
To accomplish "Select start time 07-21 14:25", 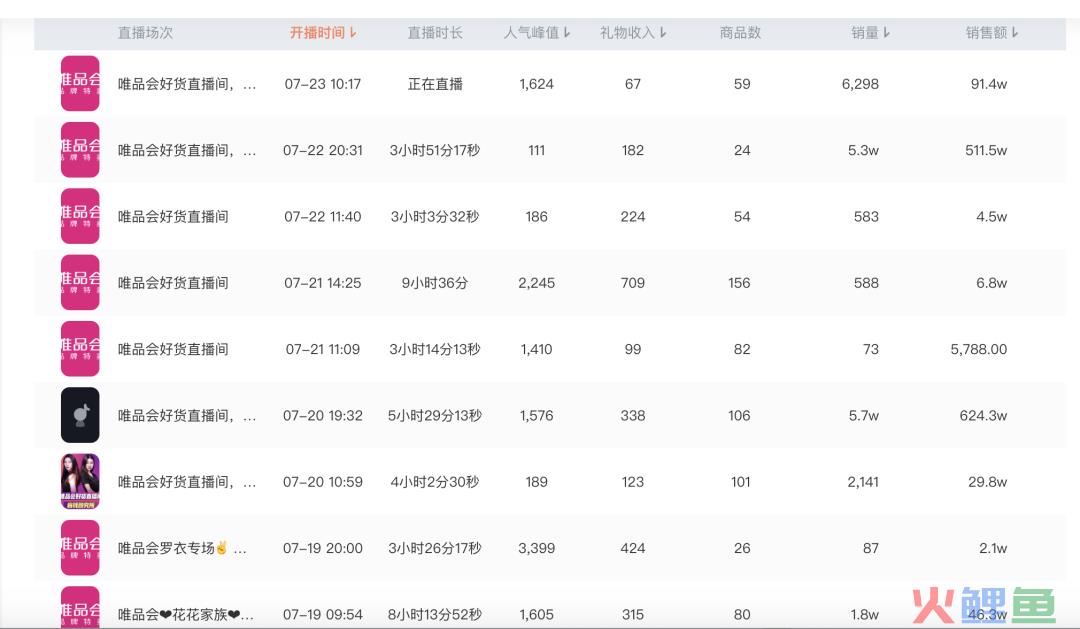I will coord(322,282).
